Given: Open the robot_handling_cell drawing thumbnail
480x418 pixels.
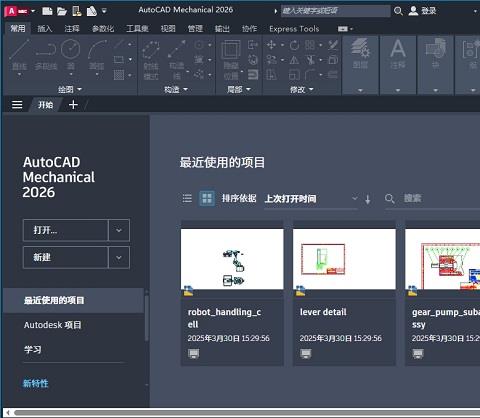Looking at the screenshot, I should tap(232, 259).
